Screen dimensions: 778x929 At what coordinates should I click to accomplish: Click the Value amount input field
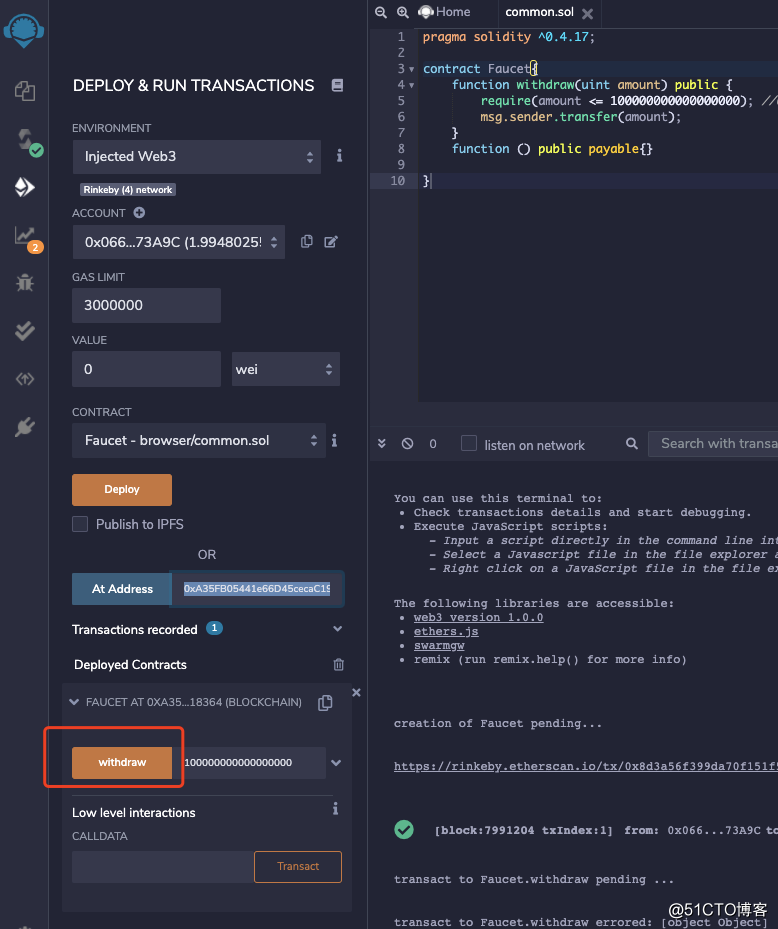click(146, 369)
